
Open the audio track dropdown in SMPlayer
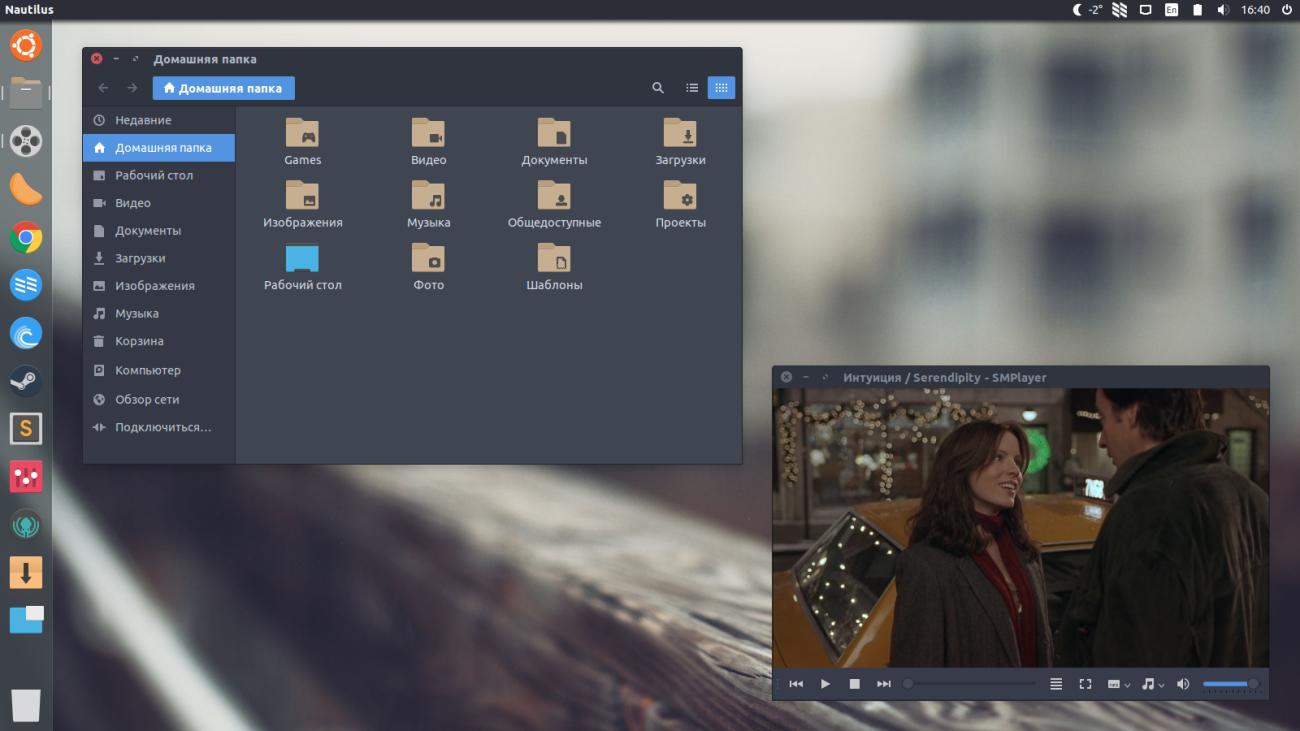pos(1153,684)
